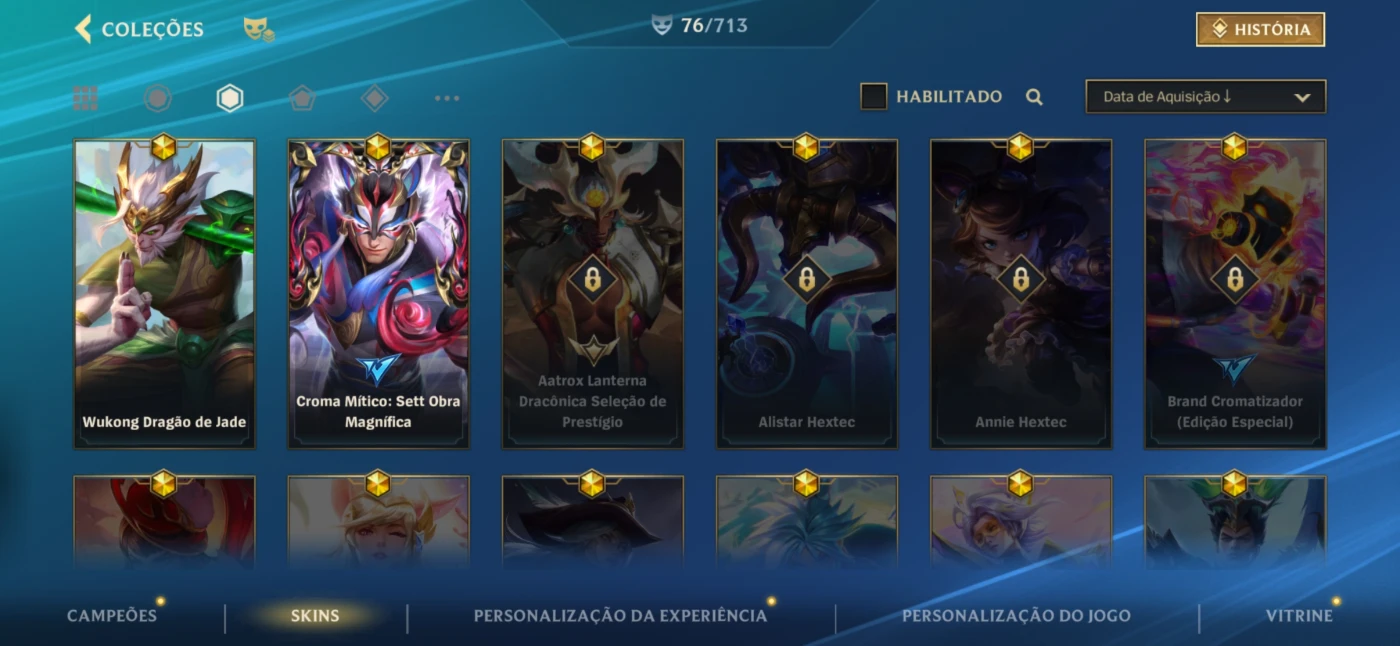
Task: Go to the Vitrine tab
Action: tap(1299, 615)
